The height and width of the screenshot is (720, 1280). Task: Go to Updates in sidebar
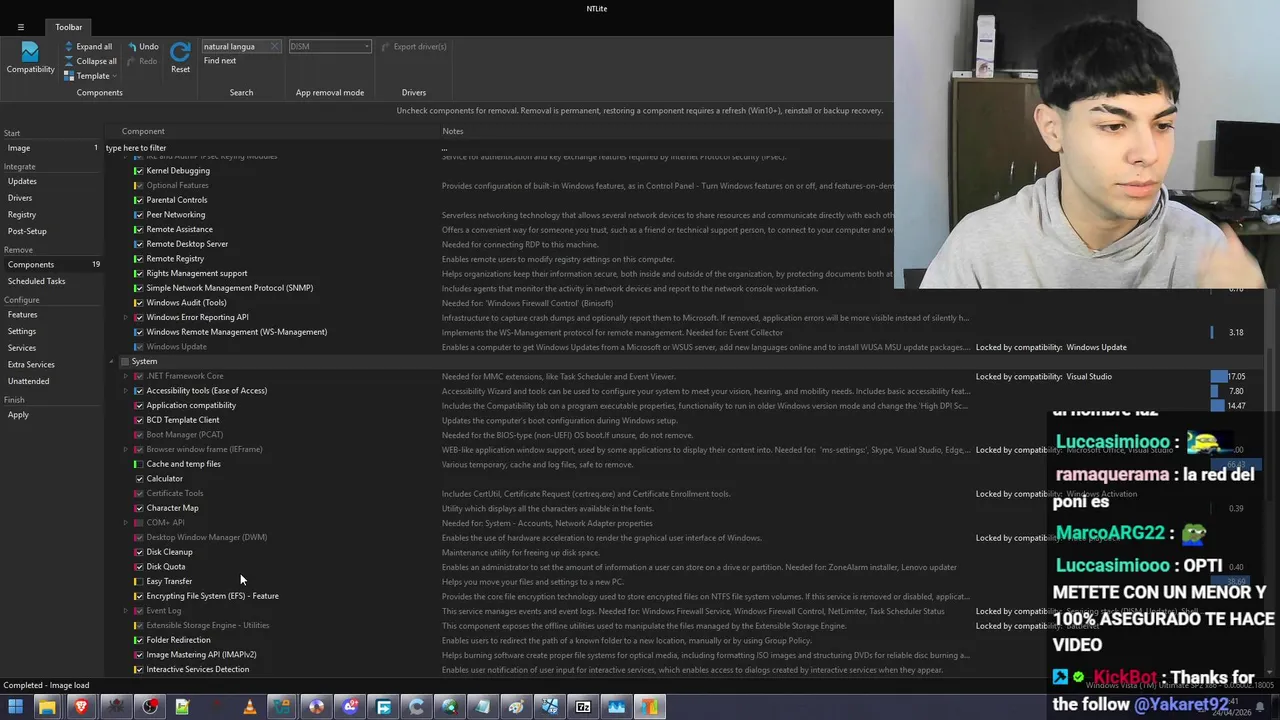click(22, 182)
